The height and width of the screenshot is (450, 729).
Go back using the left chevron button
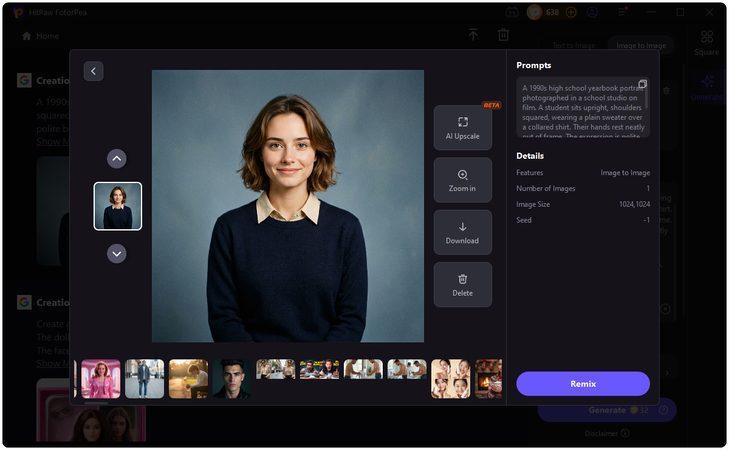[x=93, y=71]
